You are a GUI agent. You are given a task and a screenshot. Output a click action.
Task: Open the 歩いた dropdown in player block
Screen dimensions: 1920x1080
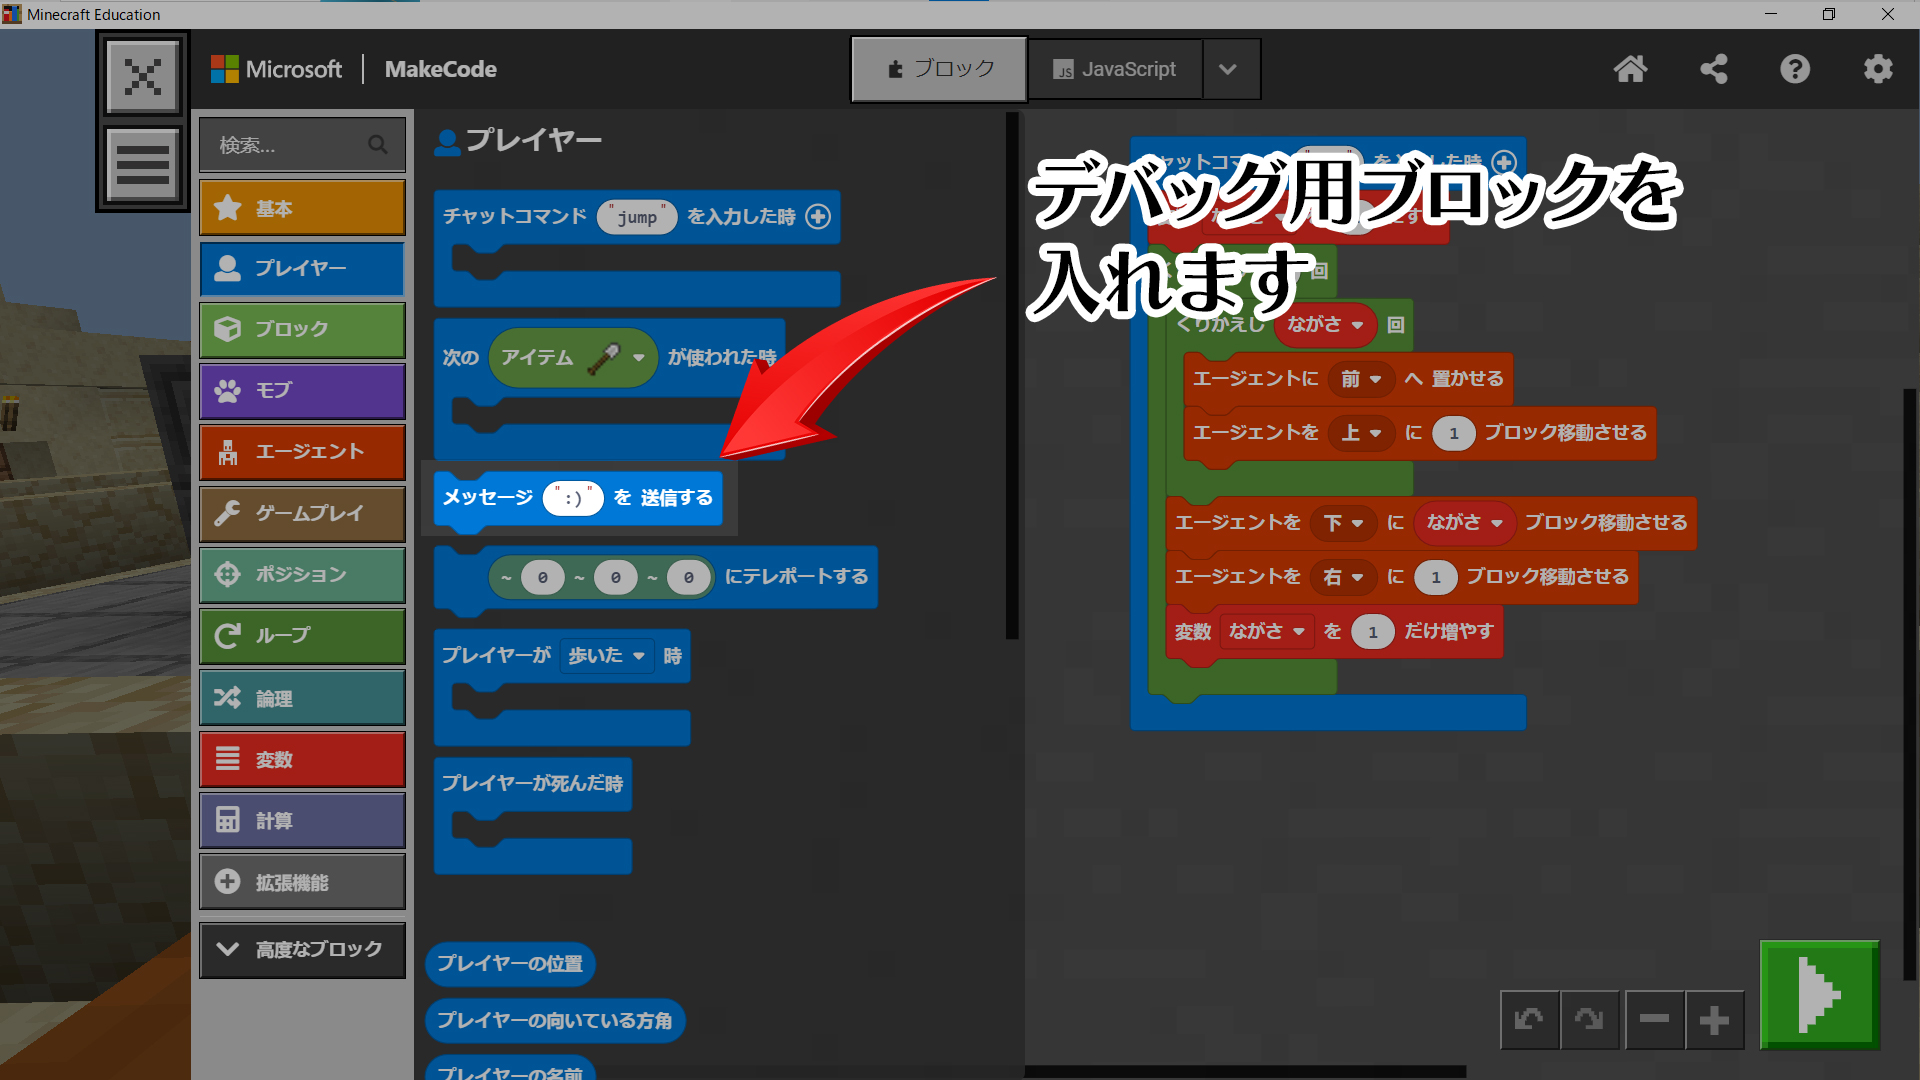(x=607, y=656)
